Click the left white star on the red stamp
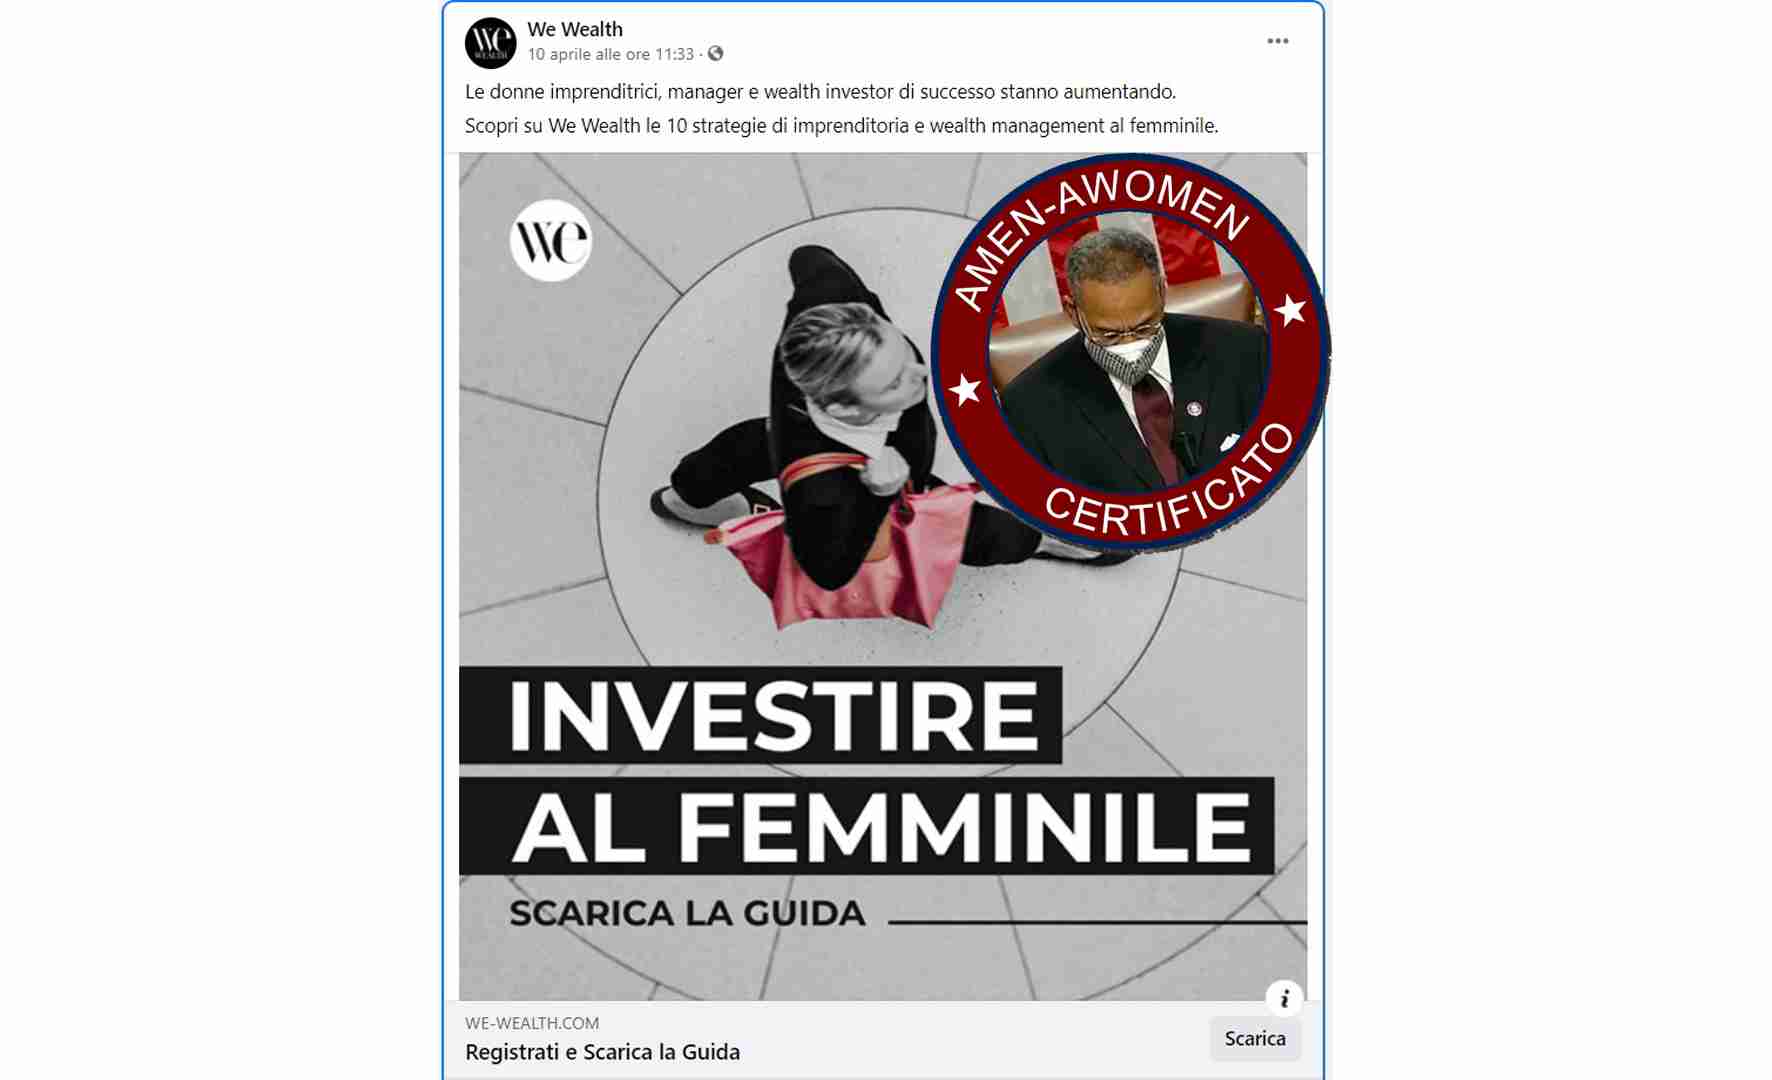 pyautogui.click(x=965, y=390)
